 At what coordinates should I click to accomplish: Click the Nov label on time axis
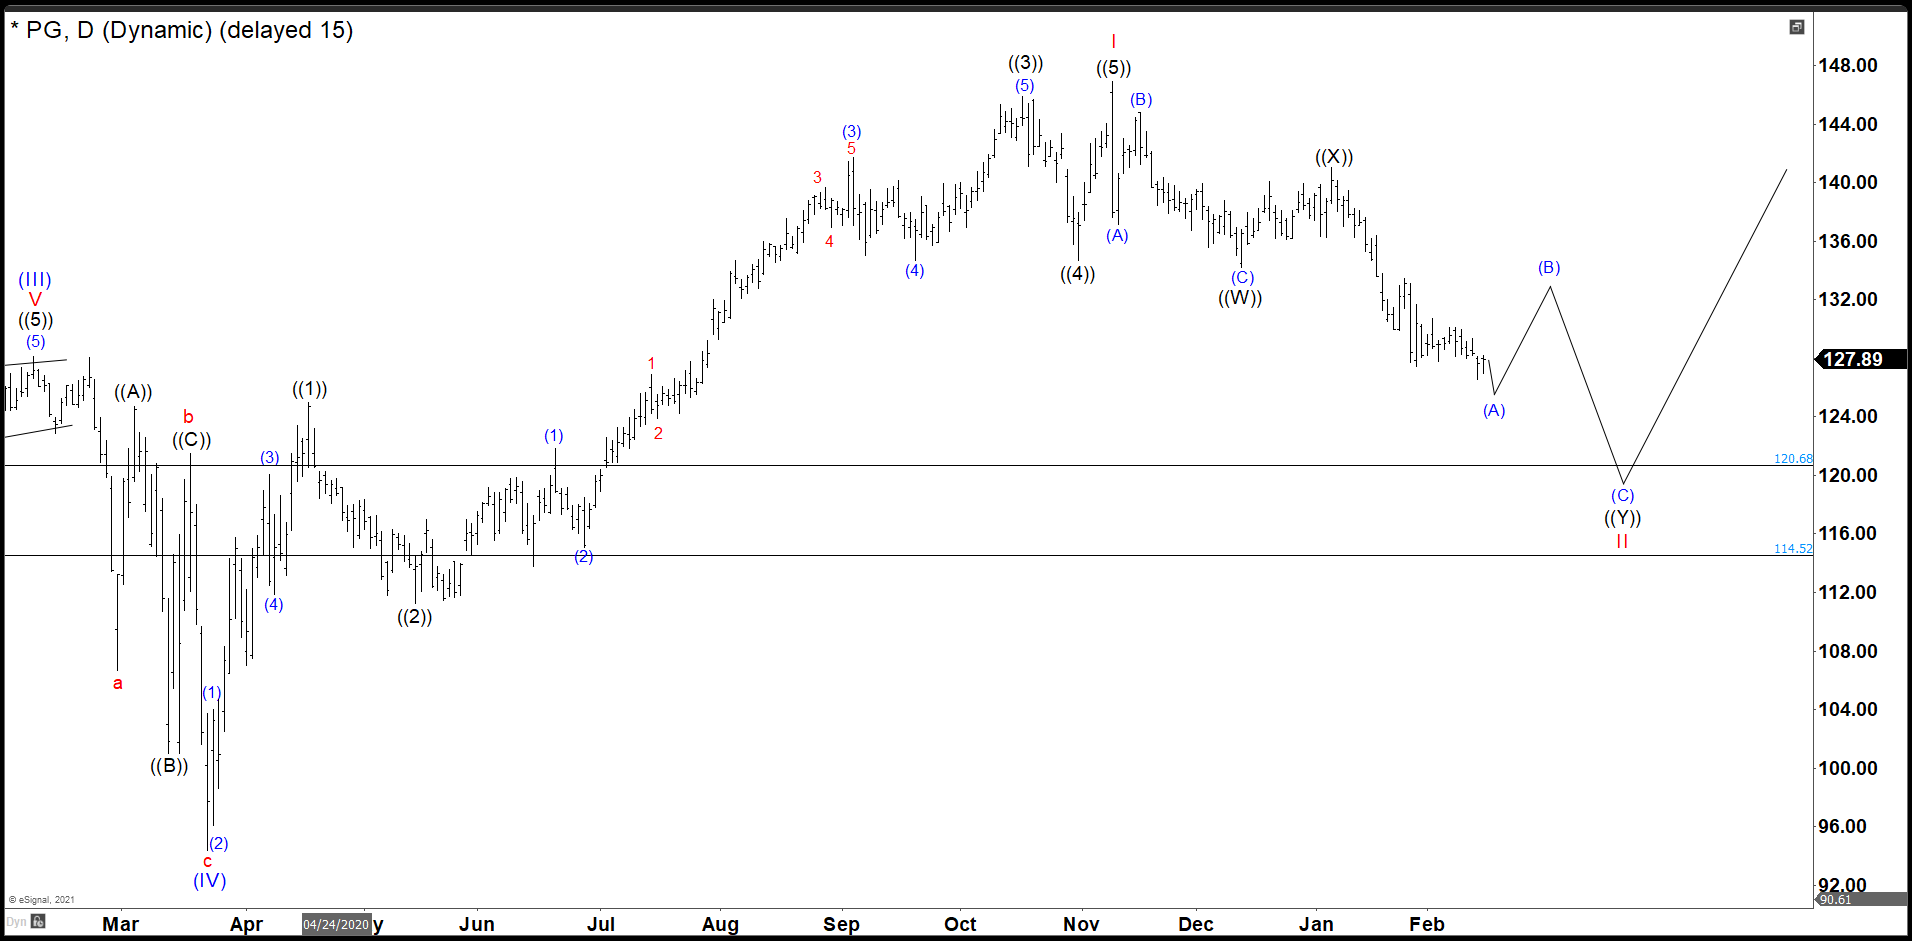click(1081, 924)
